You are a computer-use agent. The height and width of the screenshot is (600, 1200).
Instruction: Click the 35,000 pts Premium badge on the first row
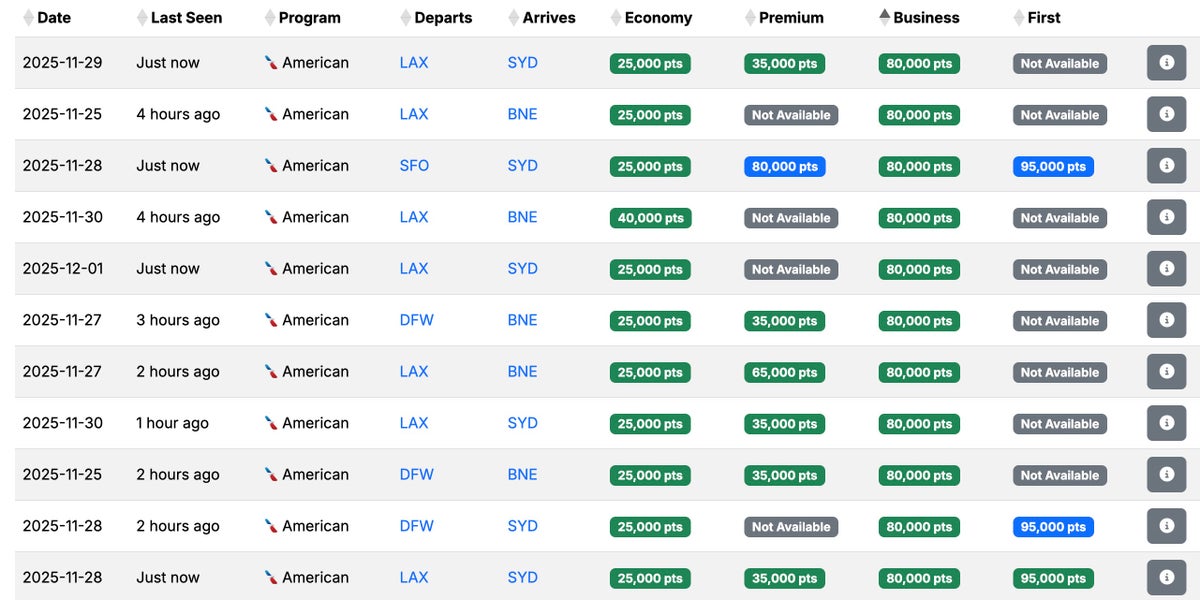click(x=784, y=62)
